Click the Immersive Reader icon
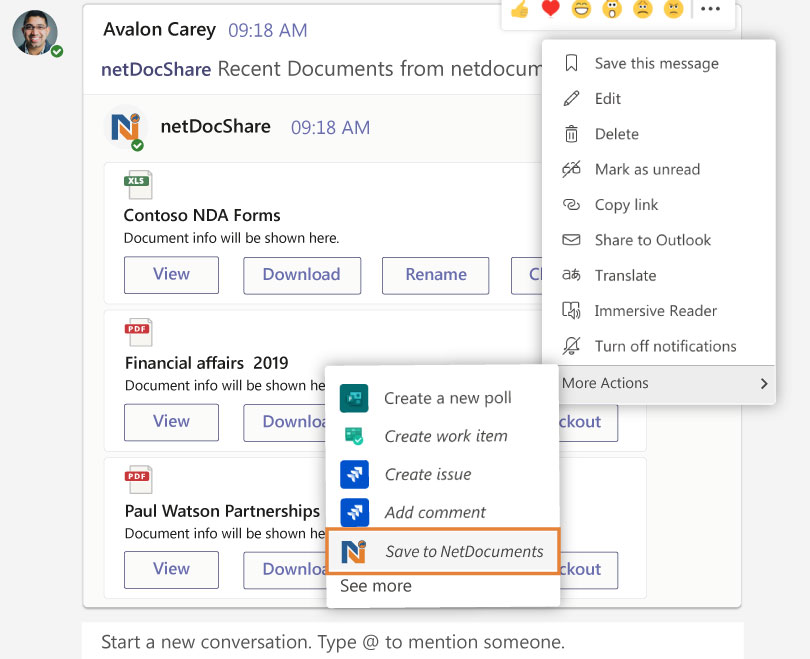Screen dimensions: 810x659 [571, 310]
